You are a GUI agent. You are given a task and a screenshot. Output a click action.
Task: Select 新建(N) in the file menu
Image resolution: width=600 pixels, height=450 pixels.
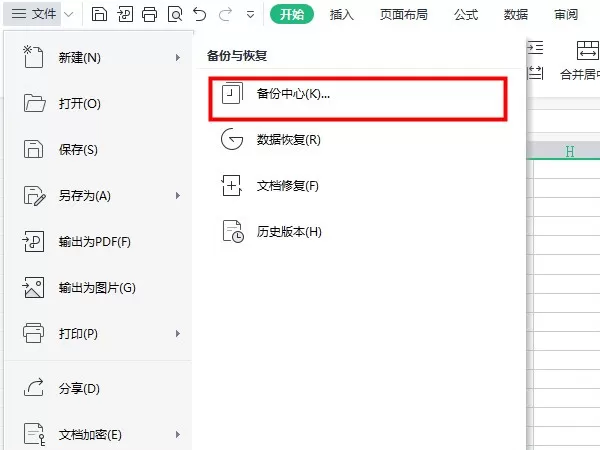(x=98, y=57)
